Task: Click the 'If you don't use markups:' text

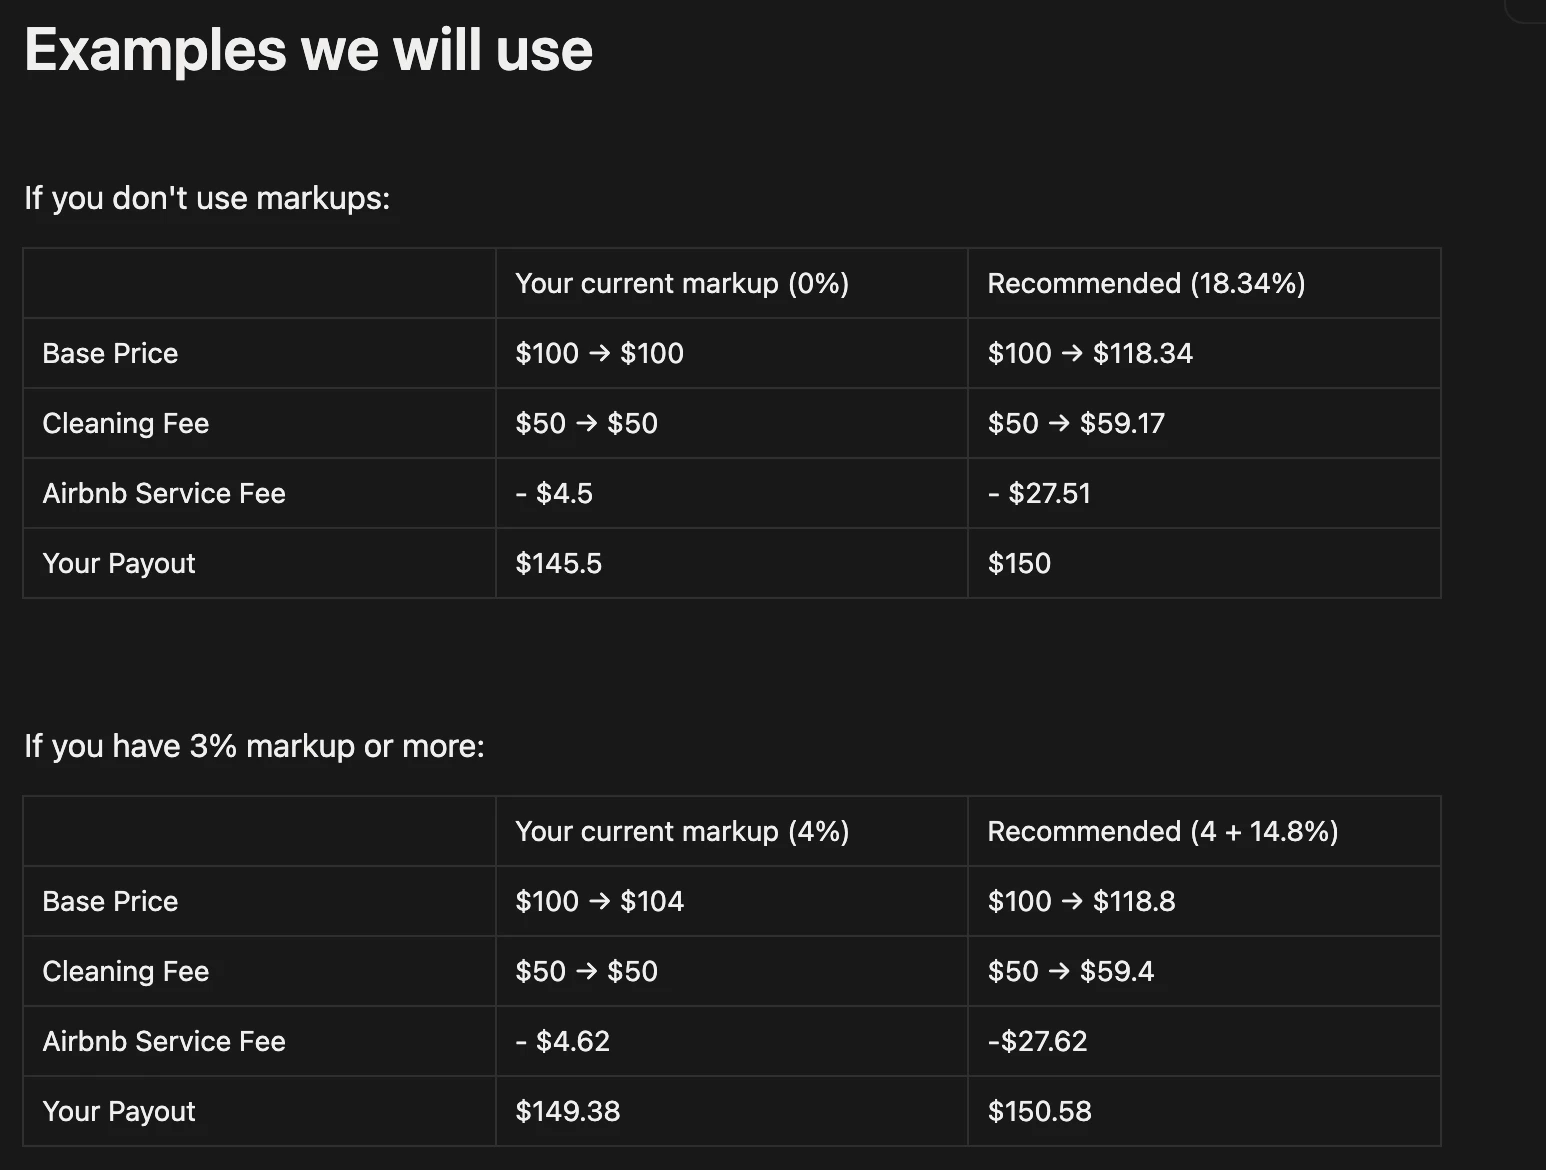Action: click(207, 198)
